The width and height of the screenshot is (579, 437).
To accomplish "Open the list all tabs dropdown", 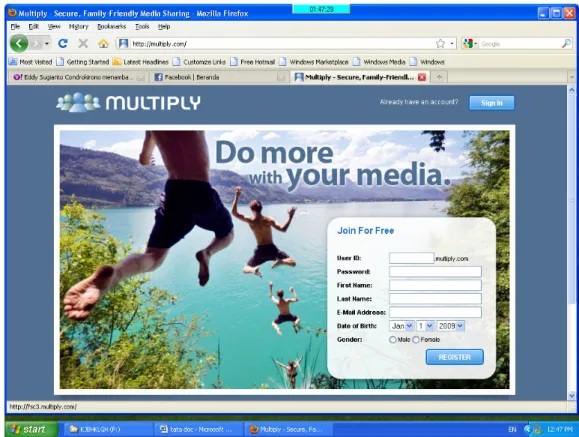I will point(572,77).
